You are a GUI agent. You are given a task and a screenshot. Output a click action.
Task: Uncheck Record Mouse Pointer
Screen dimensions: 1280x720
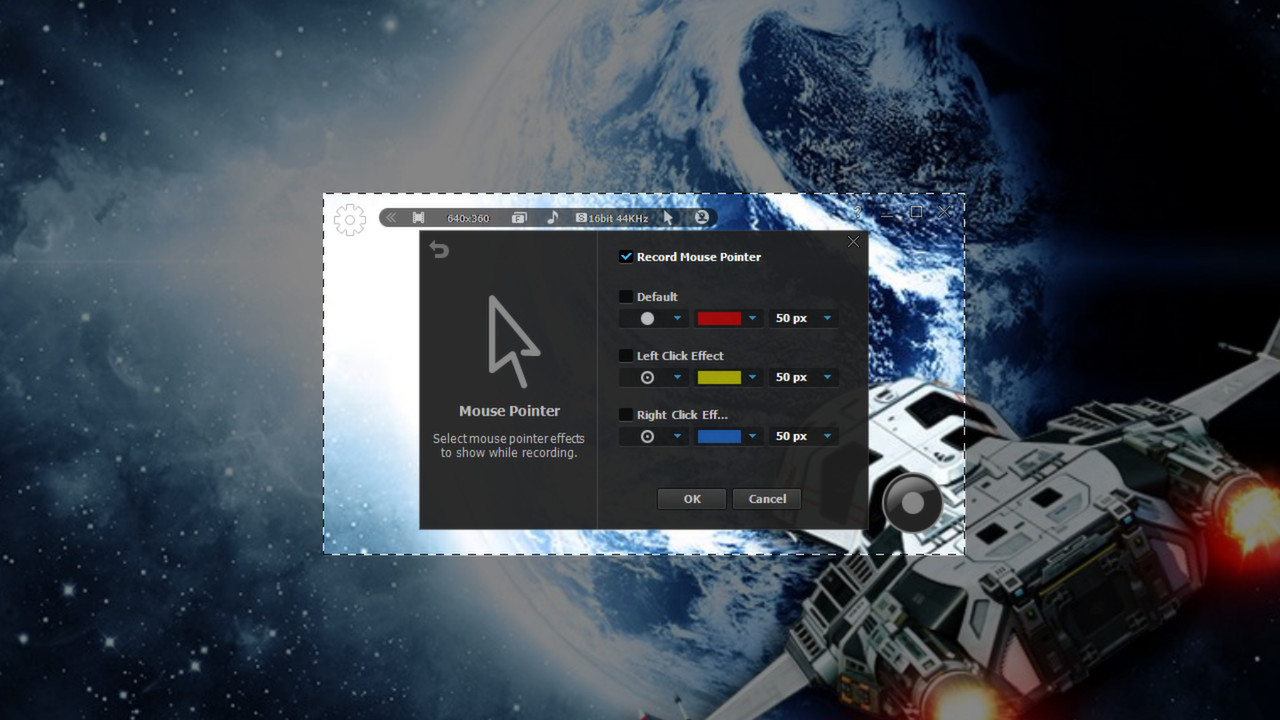click(626, 257)
